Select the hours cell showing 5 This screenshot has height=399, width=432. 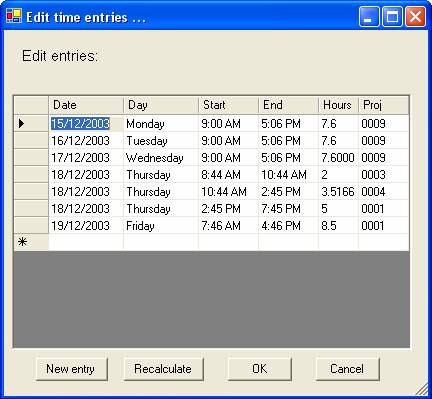pyautogui.click(x=338, y=209)
